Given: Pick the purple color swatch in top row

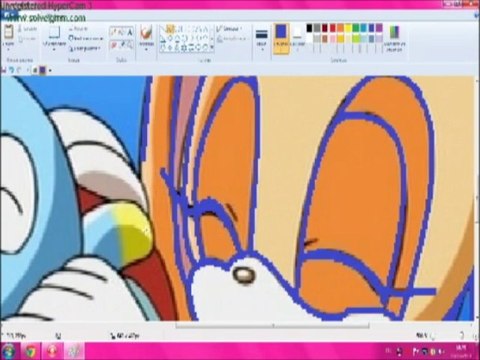Looking at the screenshot, I should [x=379, y=28].
